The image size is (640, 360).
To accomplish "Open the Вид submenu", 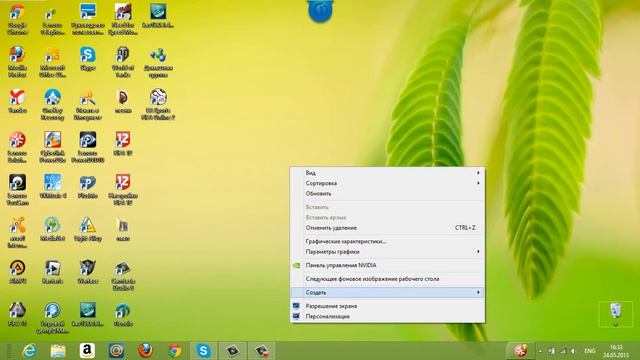I will pyautogui.click(x=387, y=173).
